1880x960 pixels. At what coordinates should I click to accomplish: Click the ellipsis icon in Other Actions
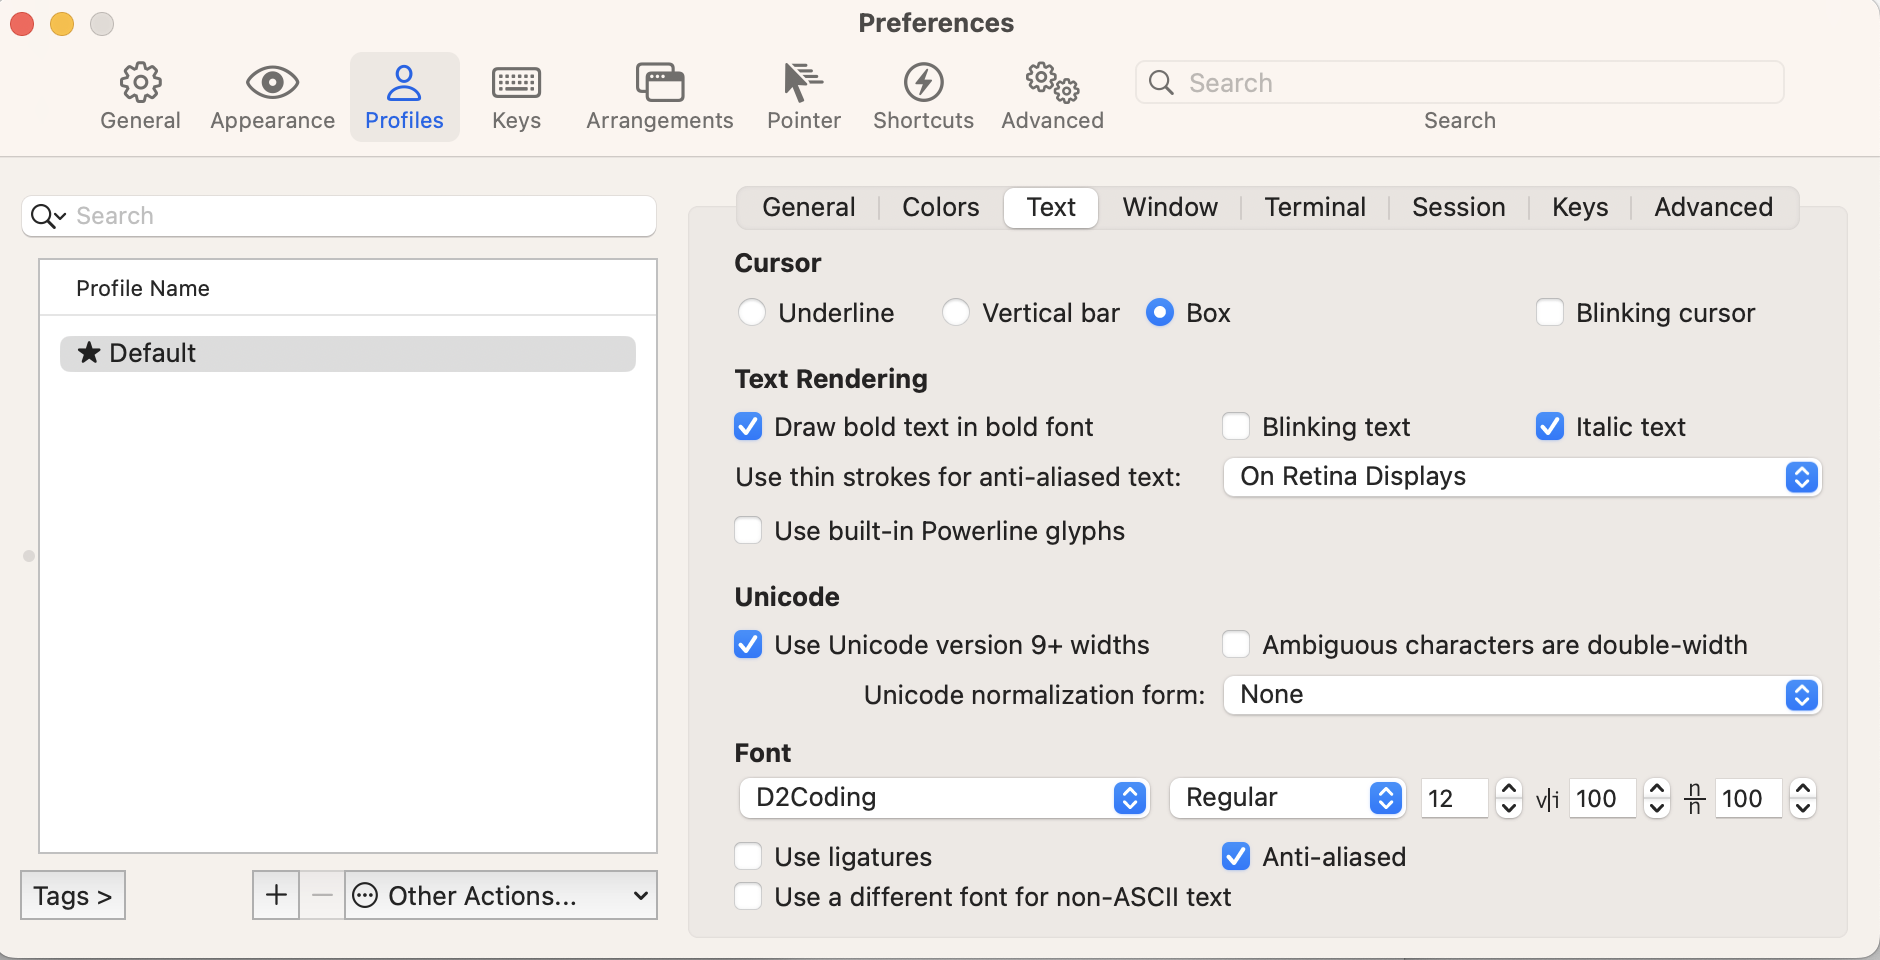pos(365,895)
